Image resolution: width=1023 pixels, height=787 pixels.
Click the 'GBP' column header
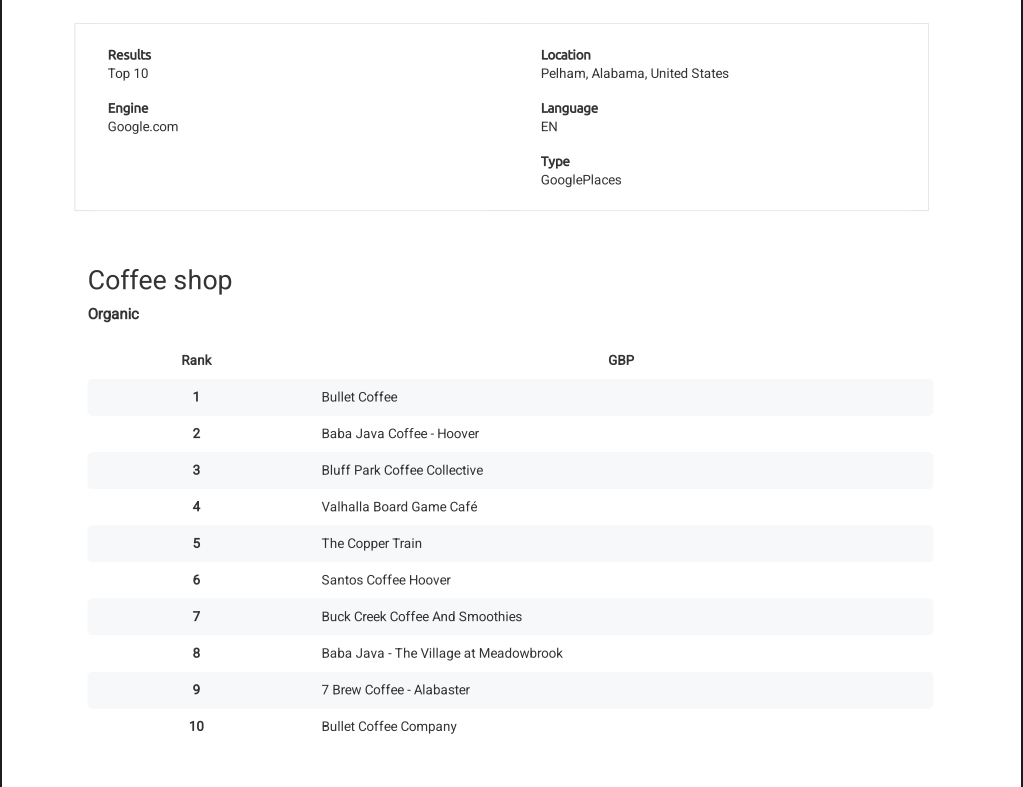(621, 360)
